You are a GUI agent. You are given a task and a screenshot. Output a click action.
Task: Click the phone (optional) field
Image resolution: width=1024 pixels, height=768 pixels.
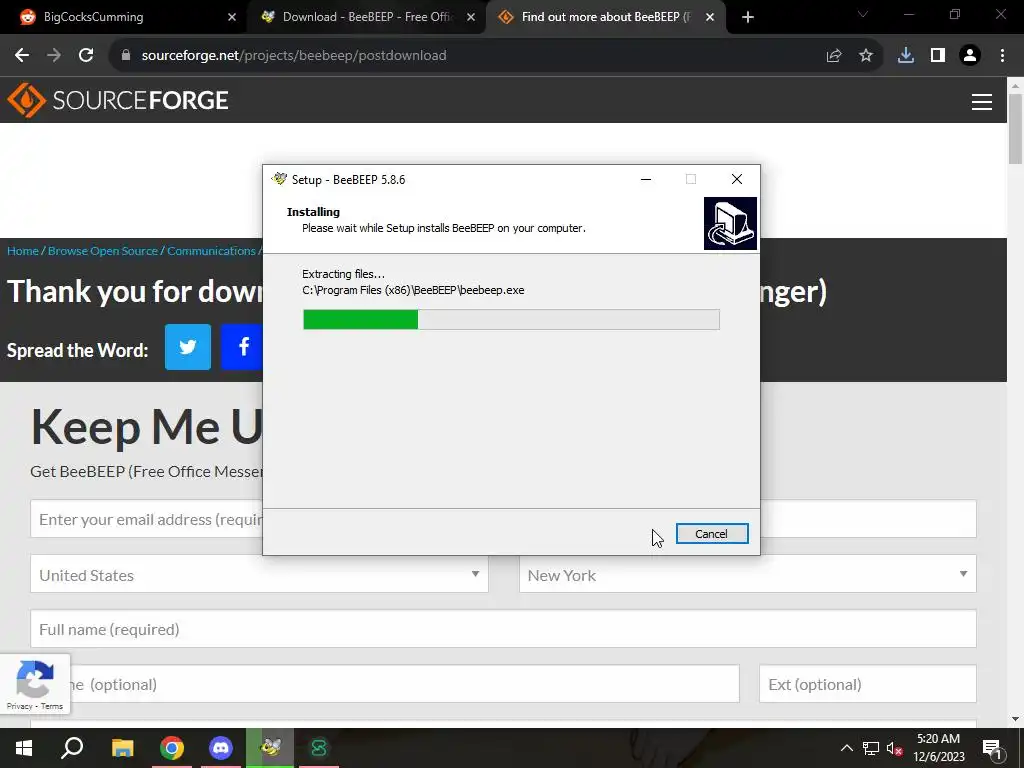tap(405, 684)
